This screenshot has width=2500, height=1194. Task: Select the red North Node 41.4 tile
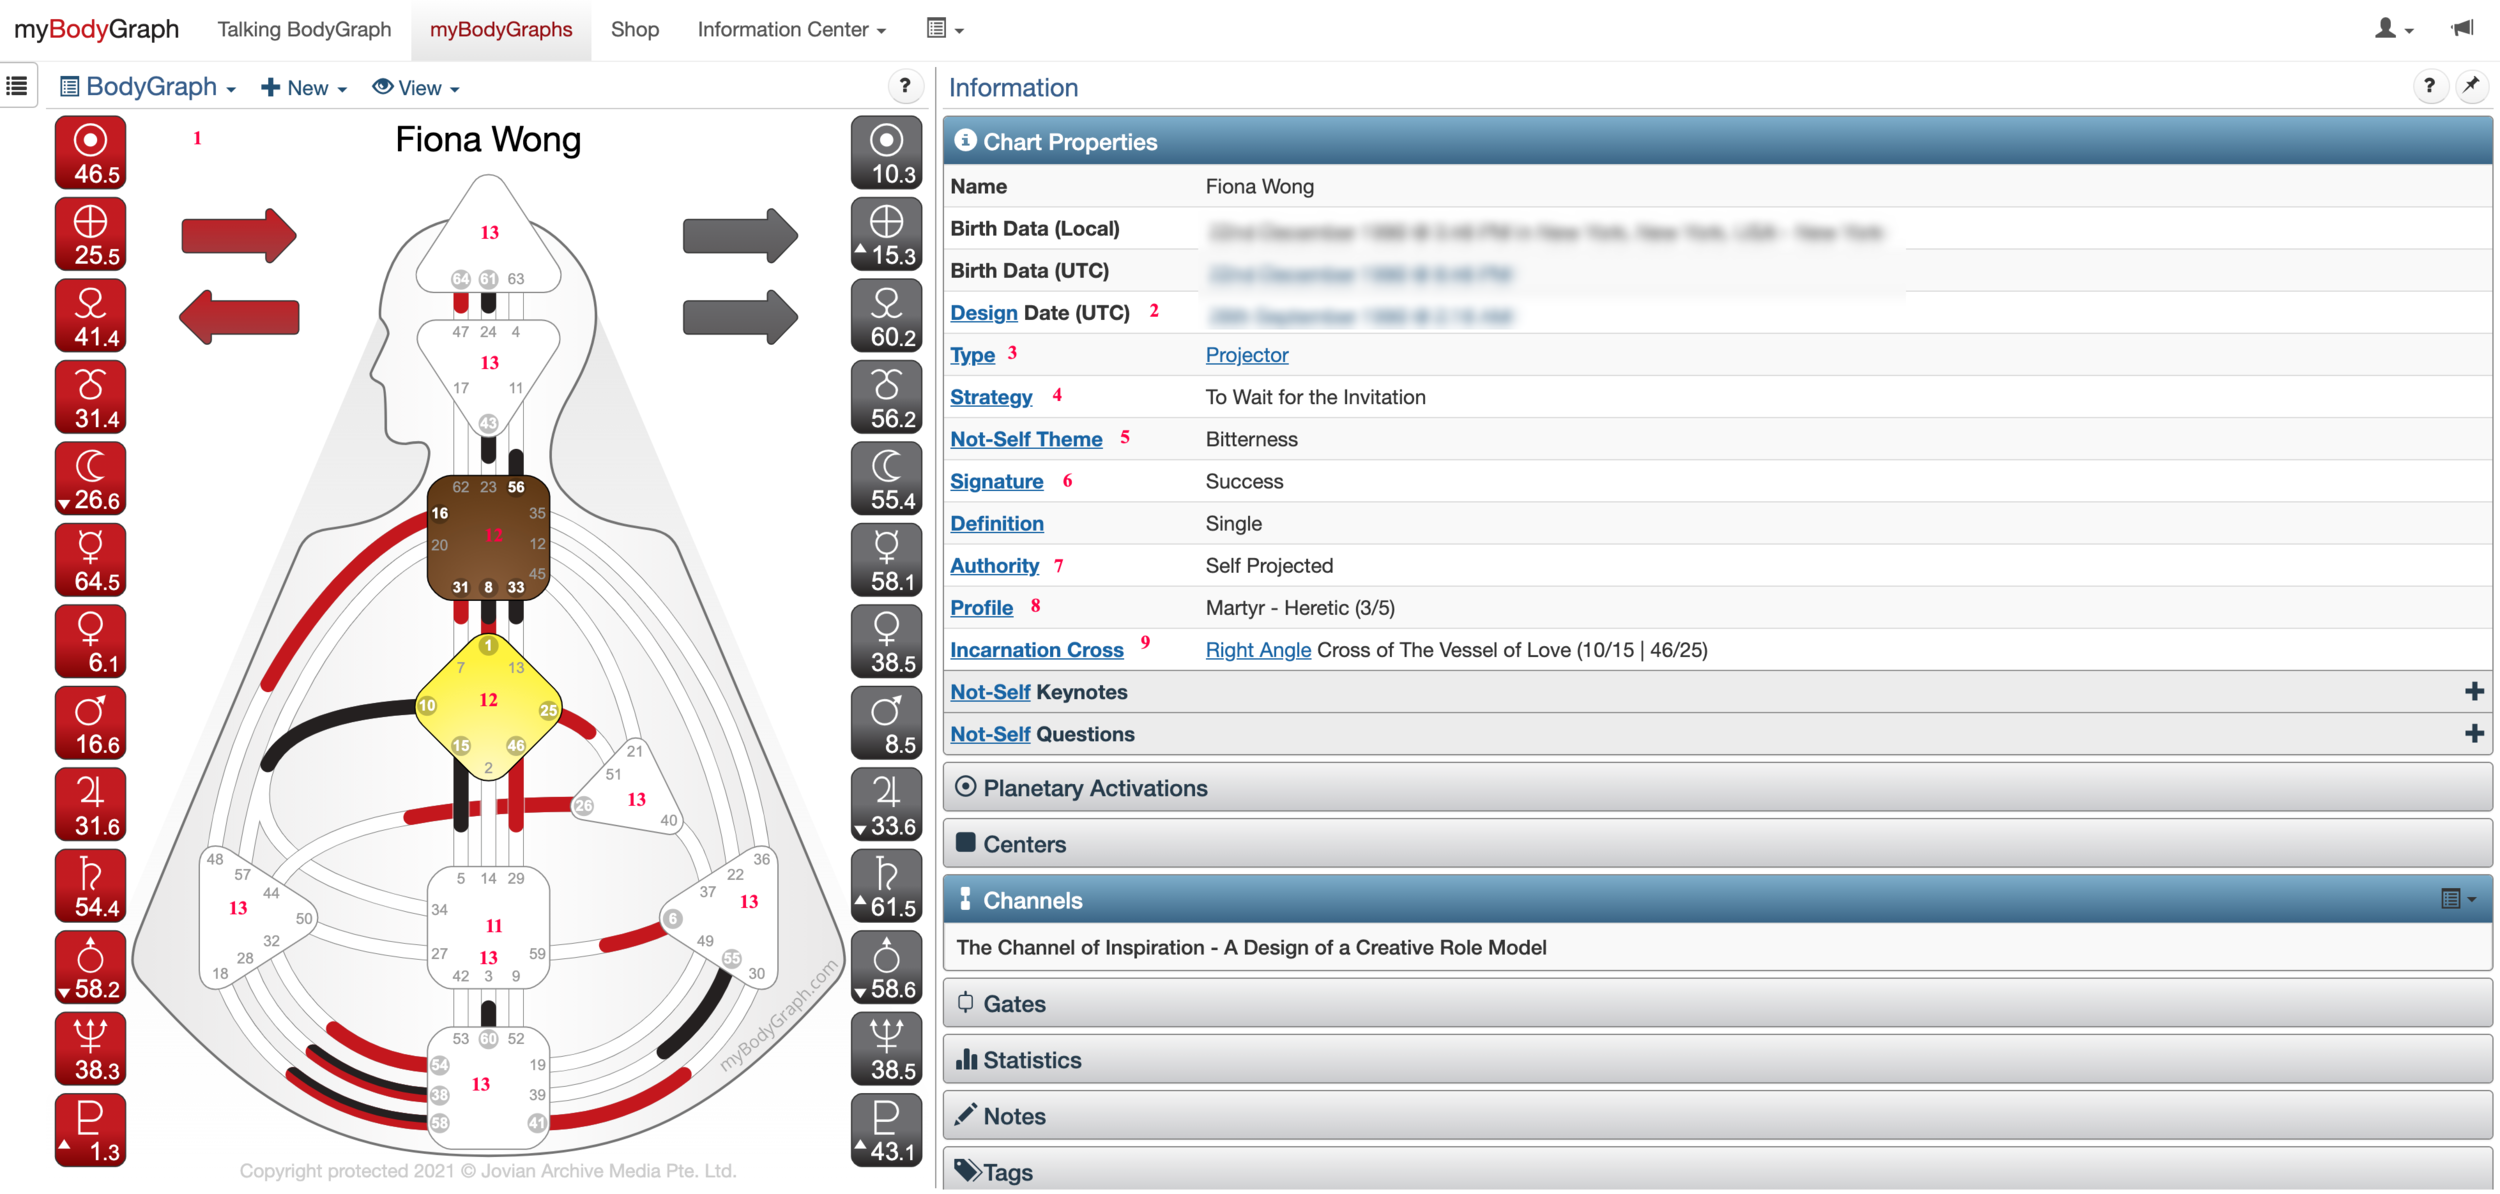click(x=90, y=315)
